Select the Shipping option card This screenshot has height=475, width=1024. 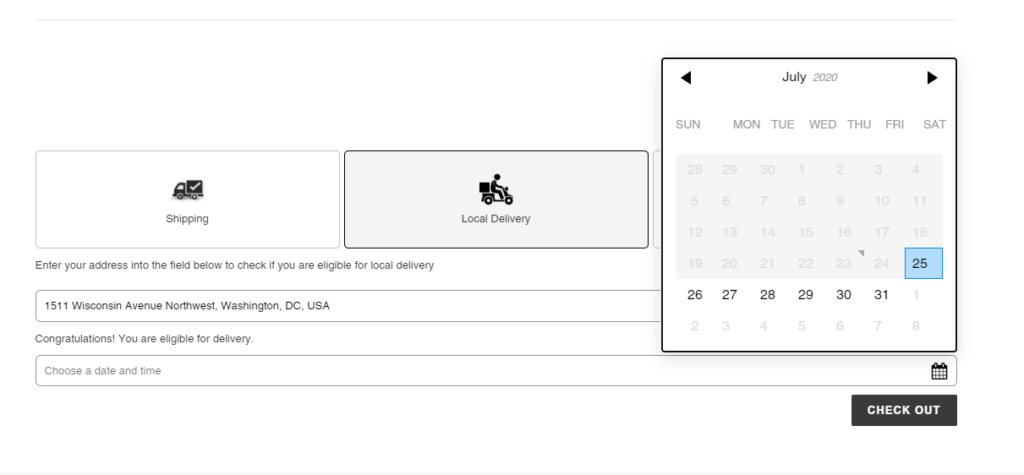pos(187,199)
